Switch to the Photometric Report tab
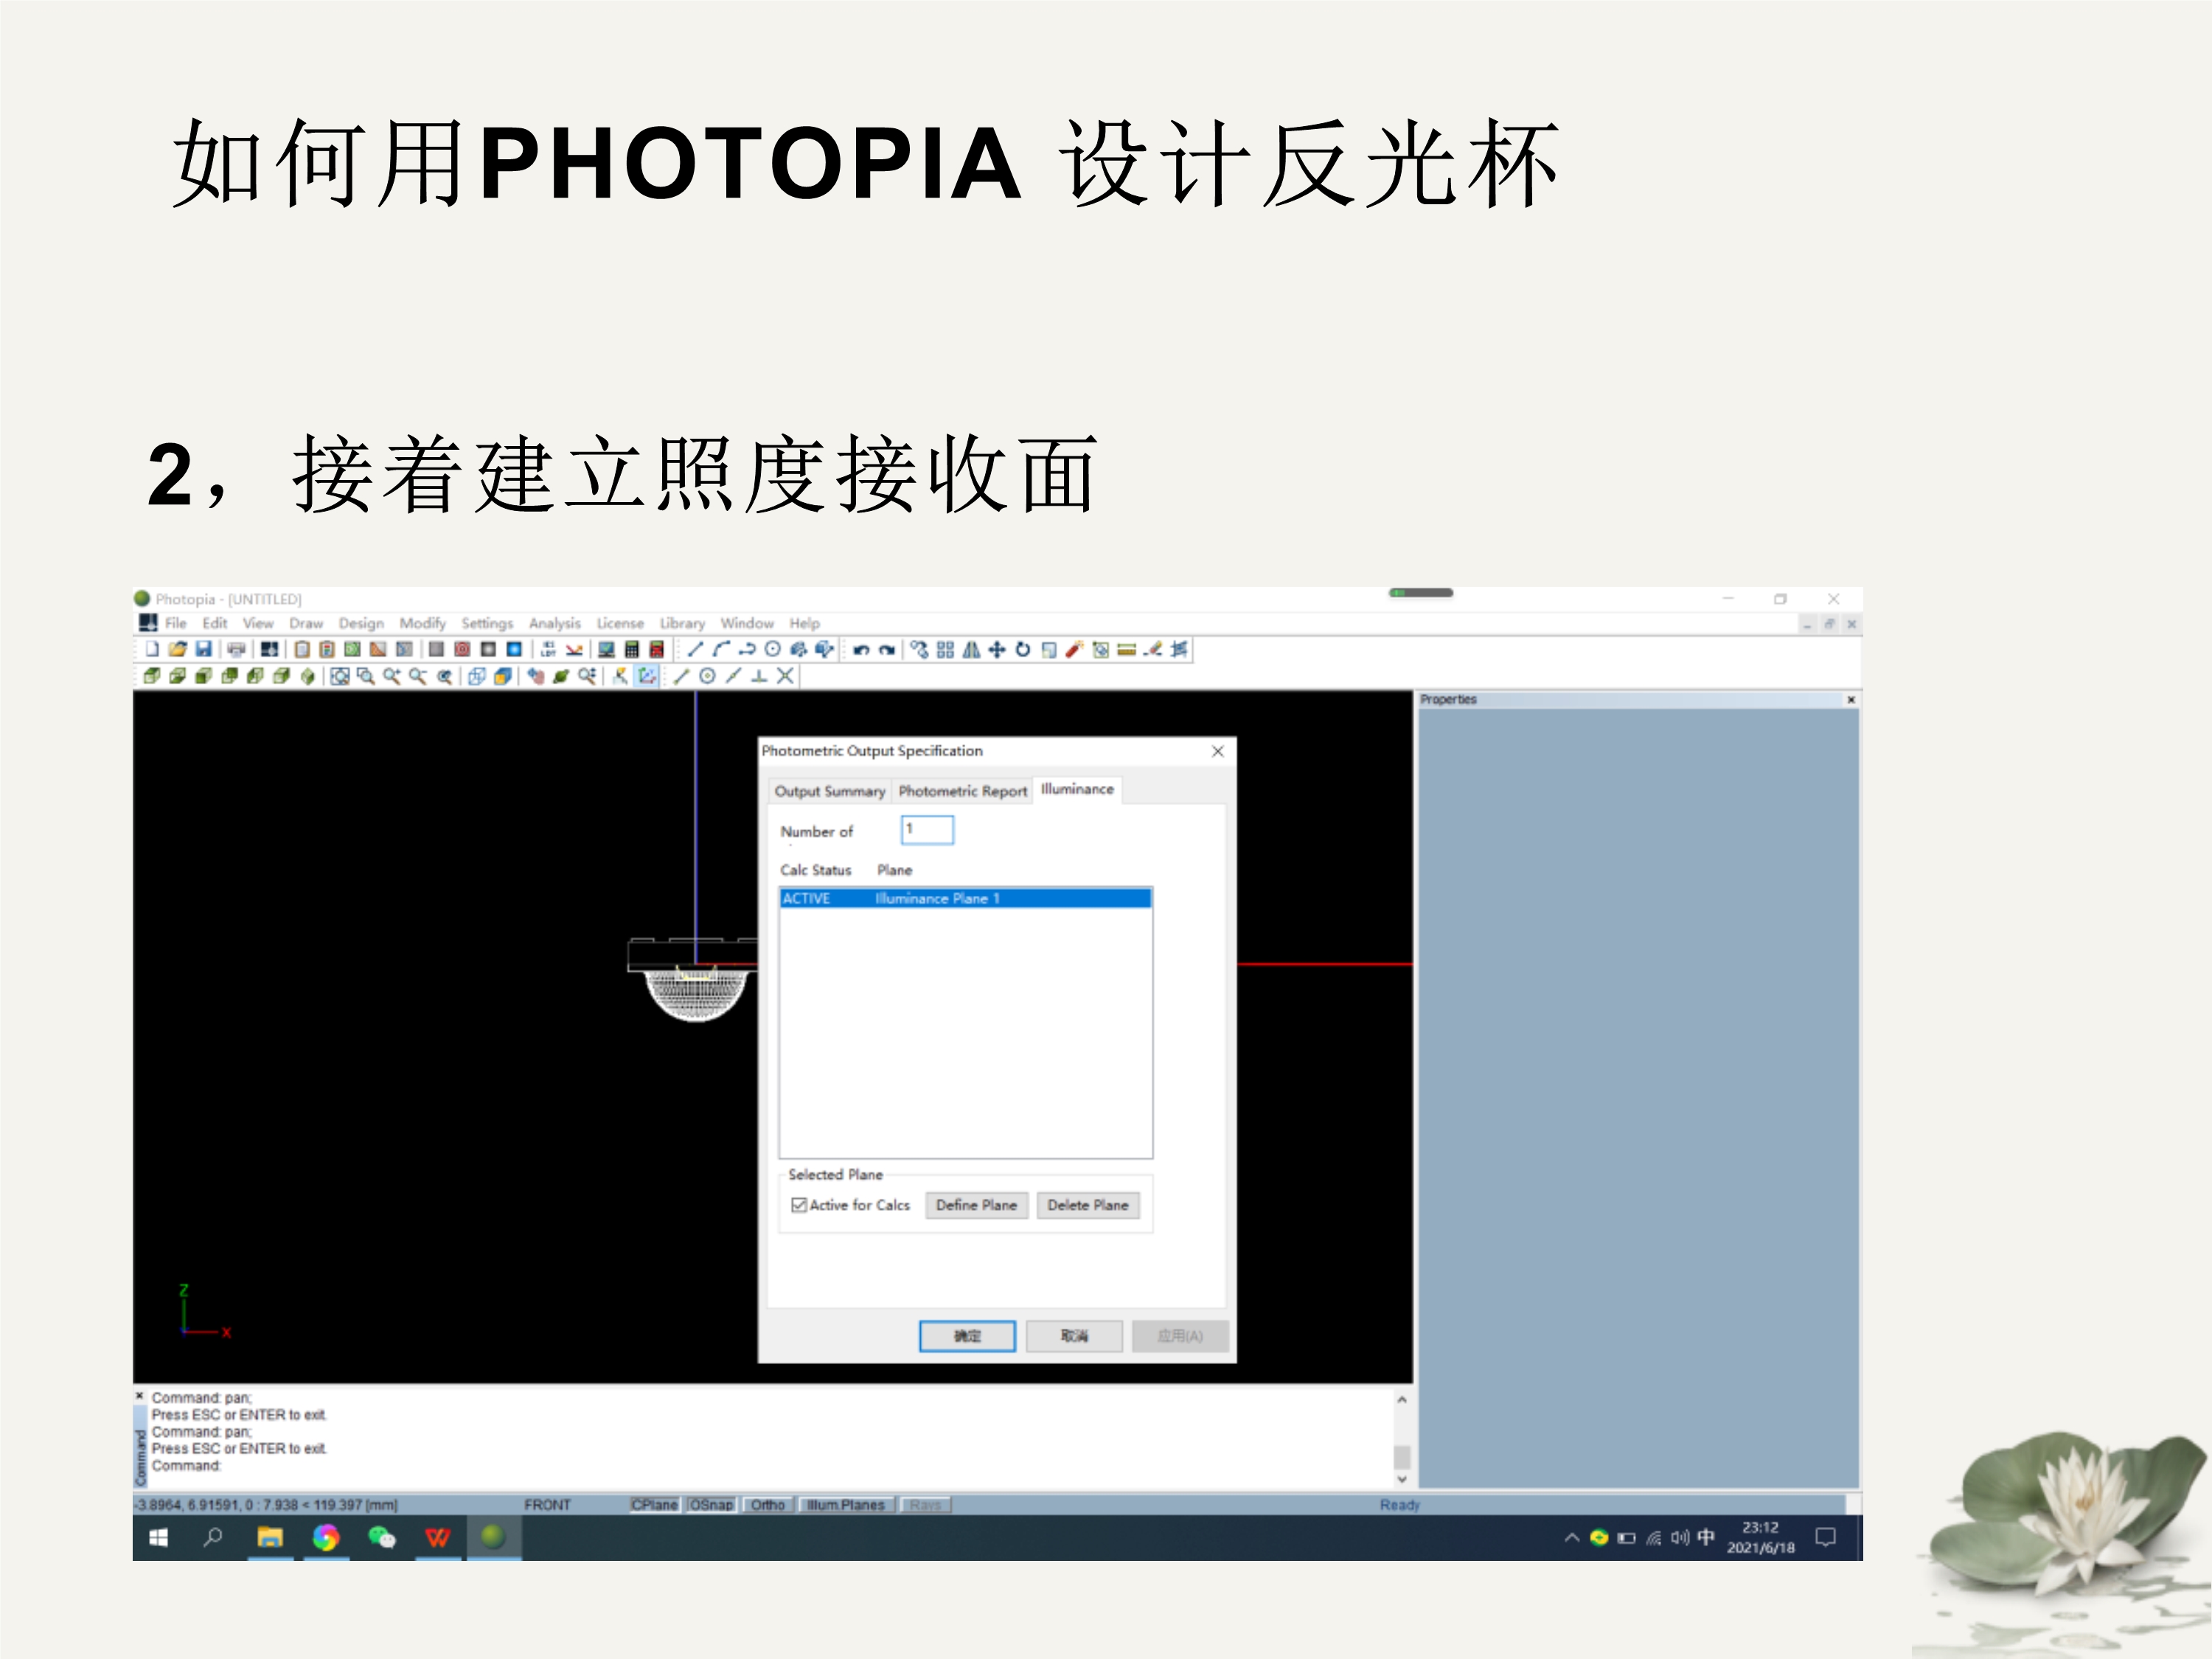The width and height of the screenshot is (2212, 1659). coord(962,791)
